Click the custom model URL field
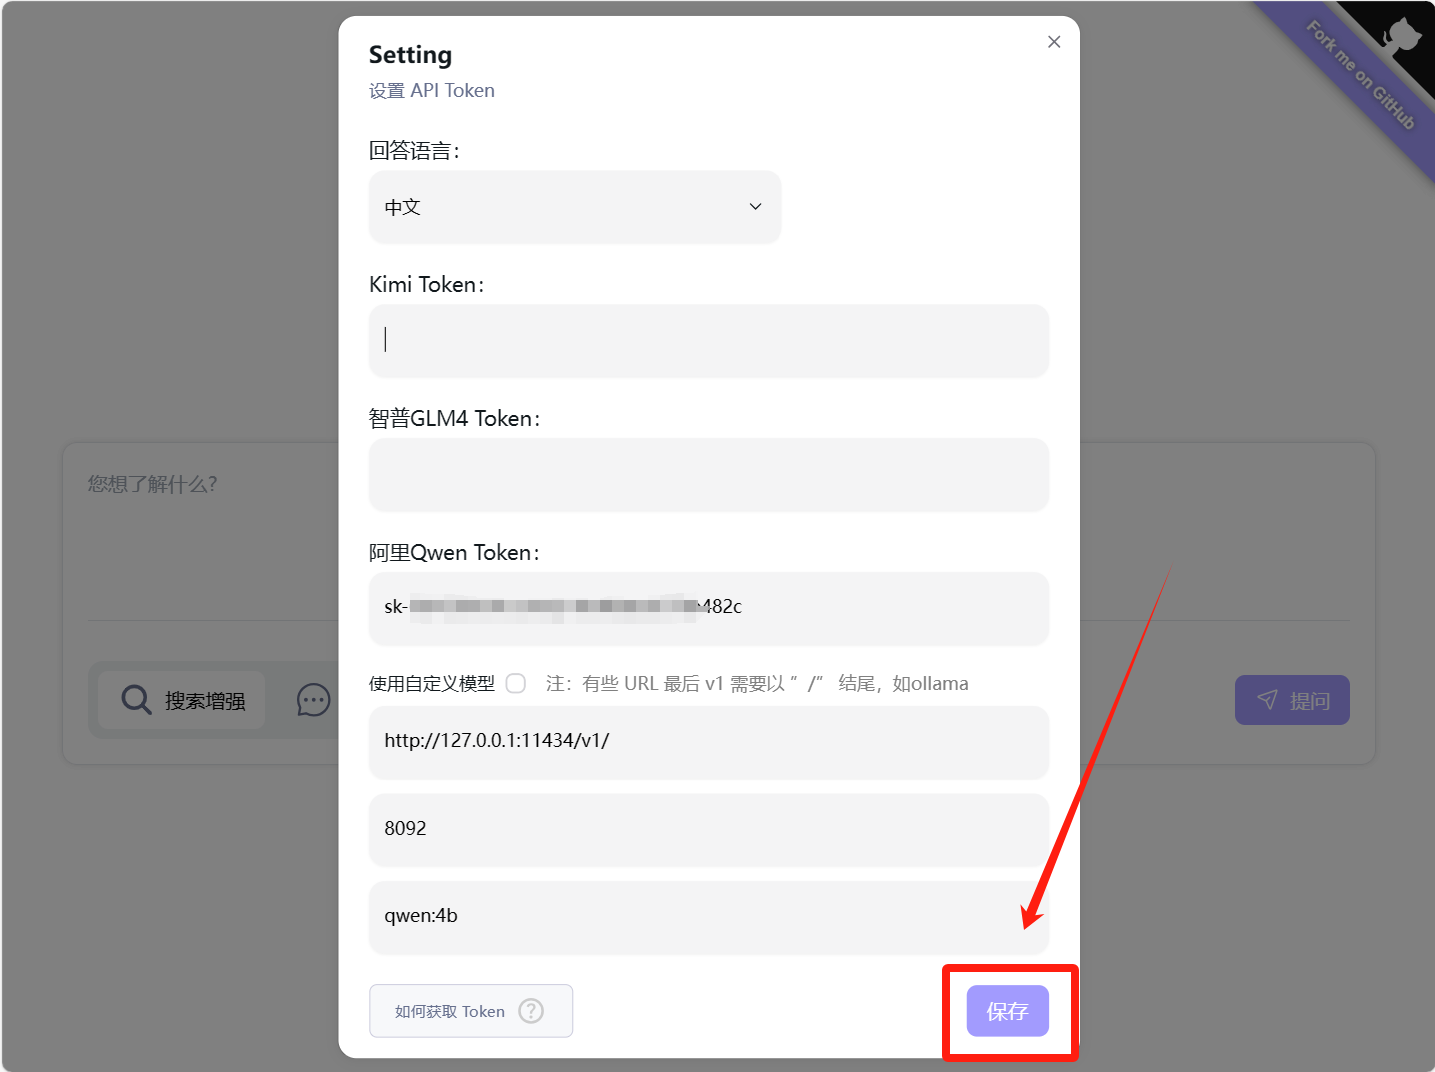Screen dimensions: 1435x1072 (x=708, y=742)
